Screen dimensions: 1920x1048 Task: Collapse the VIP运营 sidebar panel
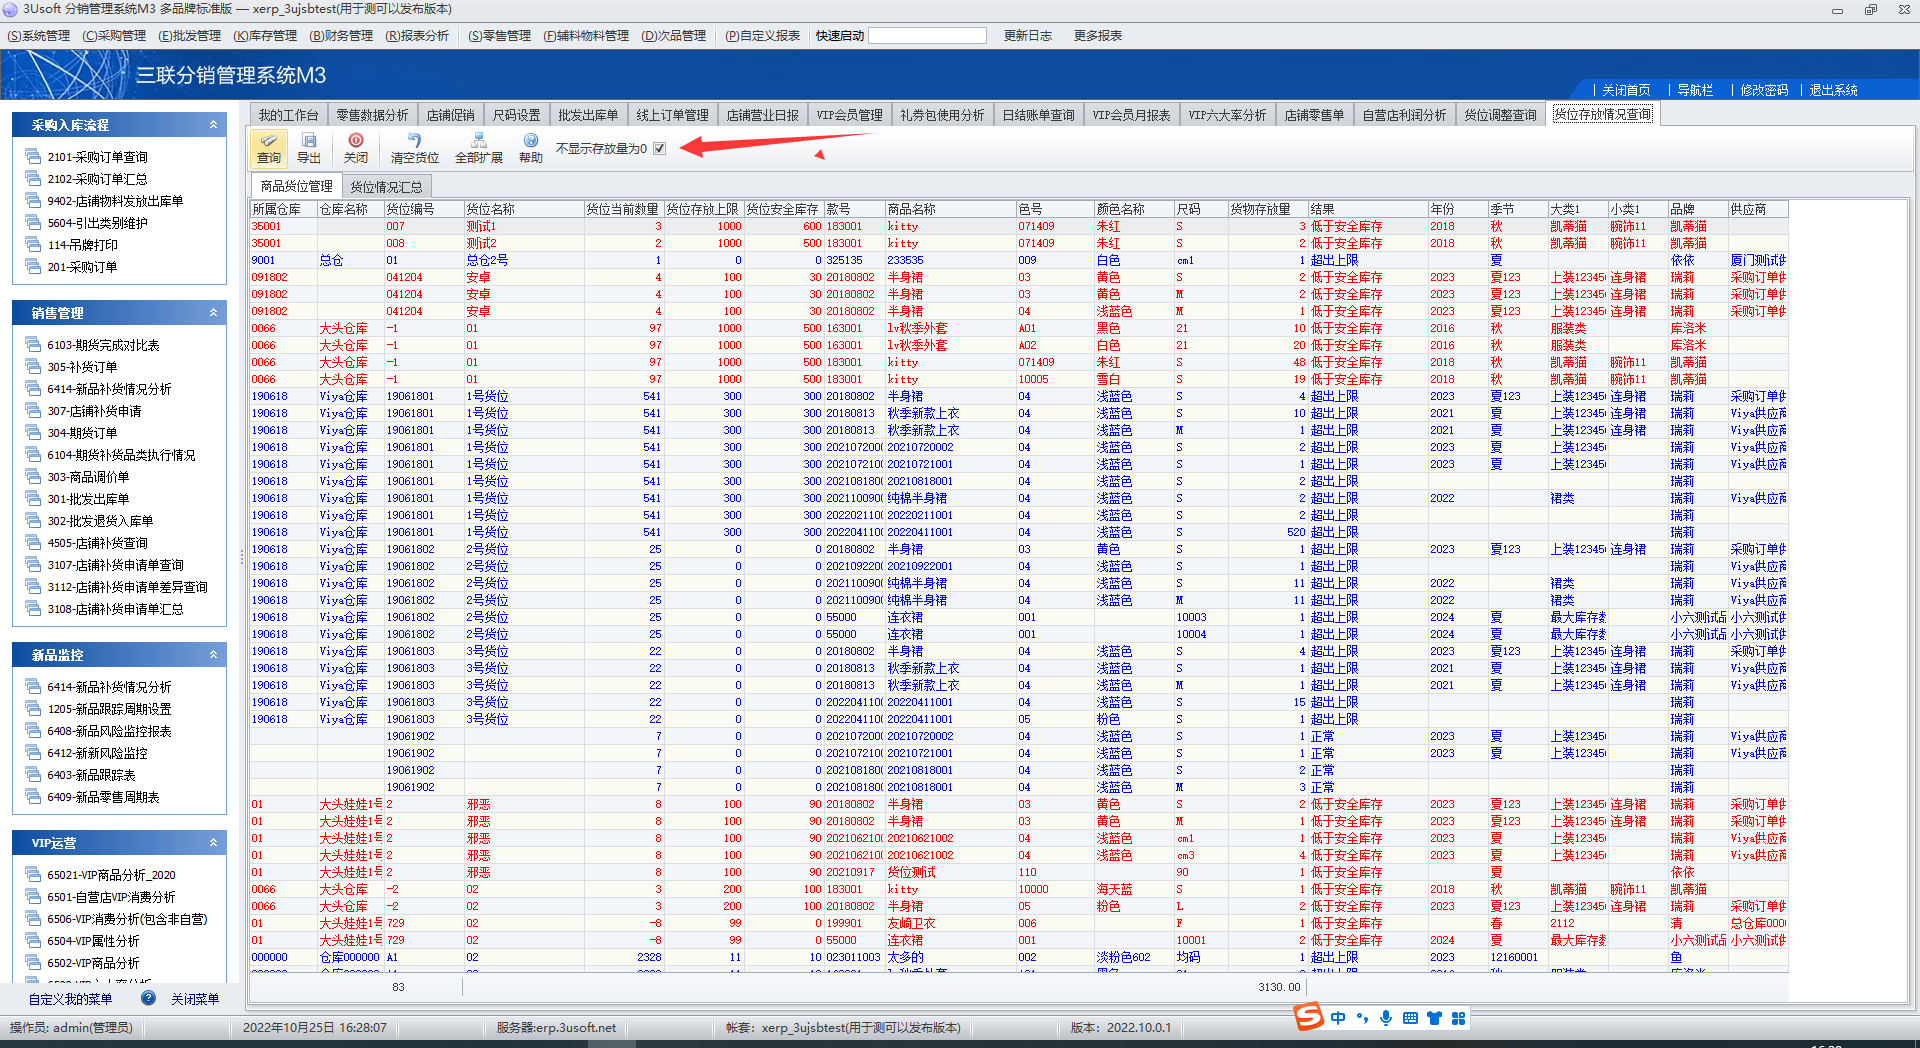(x=213, y=843)
